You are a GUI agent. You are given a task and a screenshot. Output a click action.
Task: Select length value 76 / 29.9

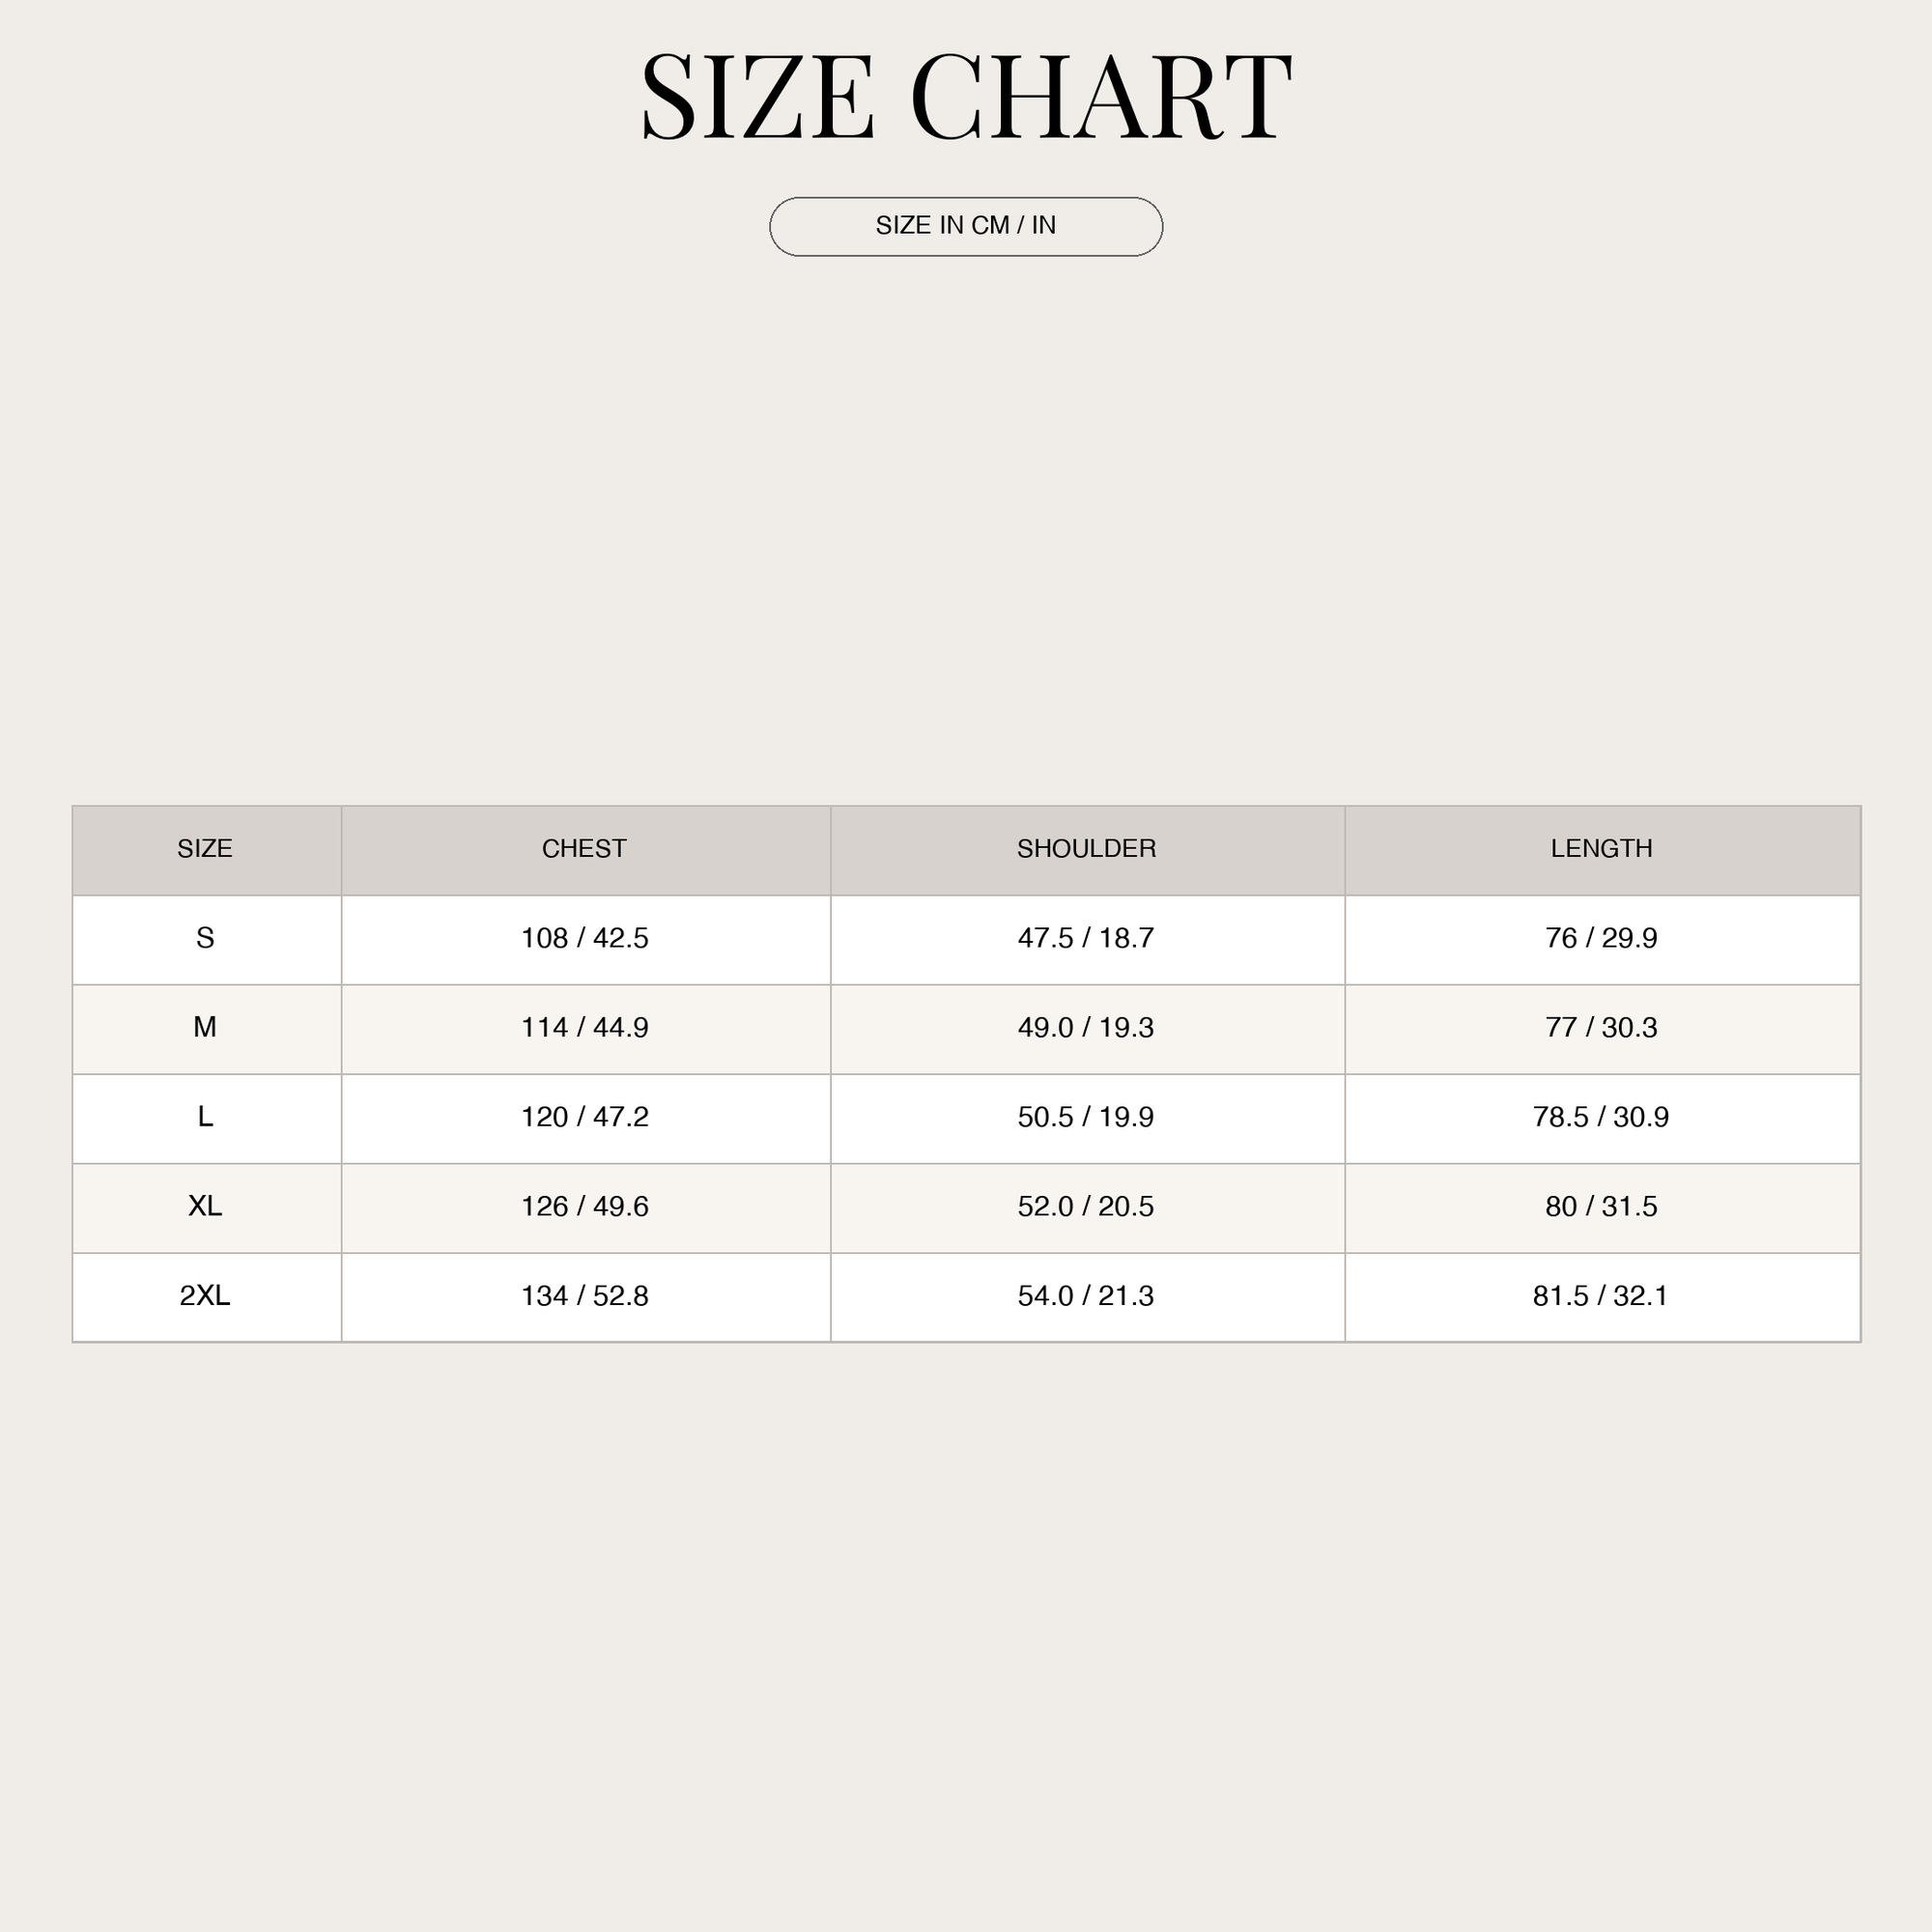pyautogui.click(x=1601, y=938)
